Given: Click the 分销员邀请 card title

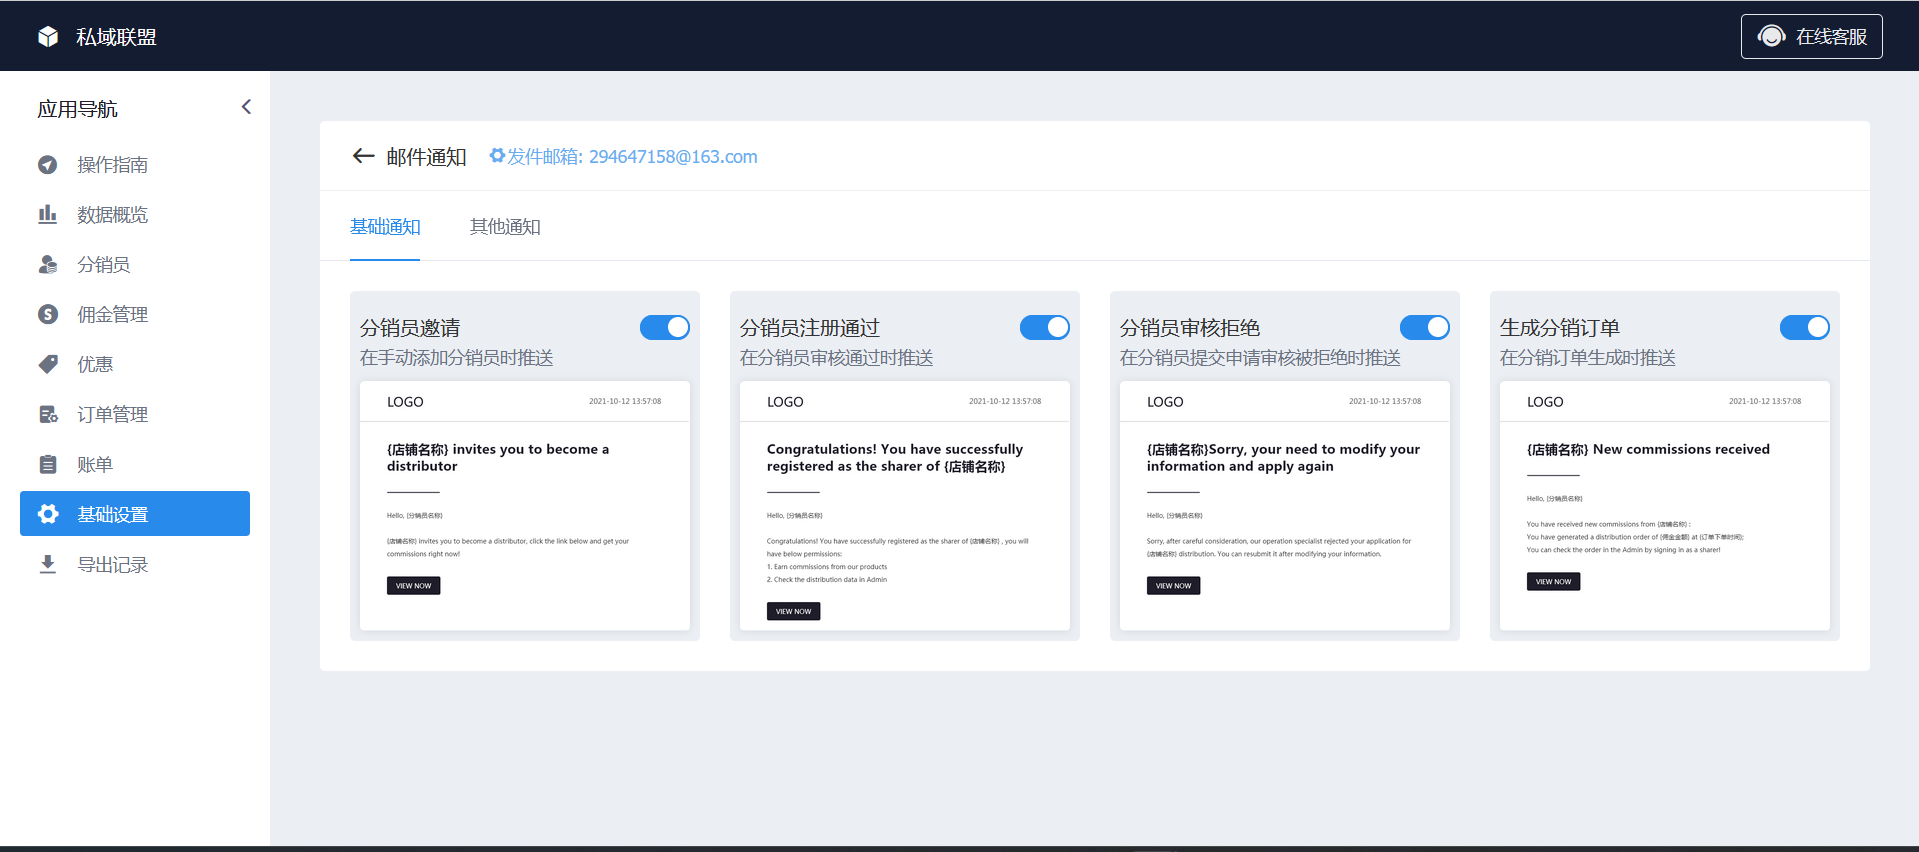Looking at the screenshot, I should pyautogui.click(x=410, y=328).
